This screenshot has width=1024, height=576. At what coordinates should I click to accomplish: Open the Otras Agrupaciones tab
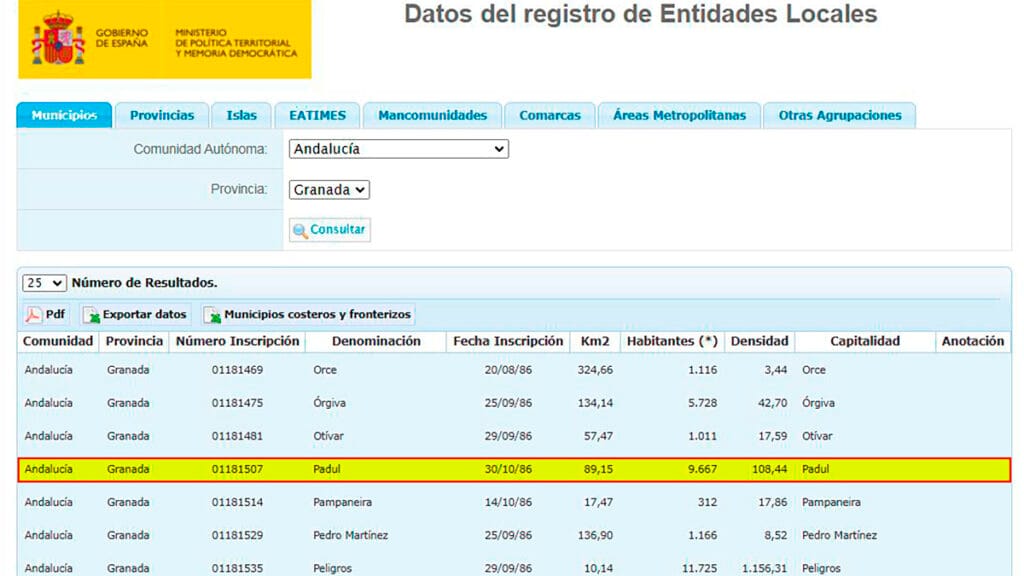[x=839, y=114]
